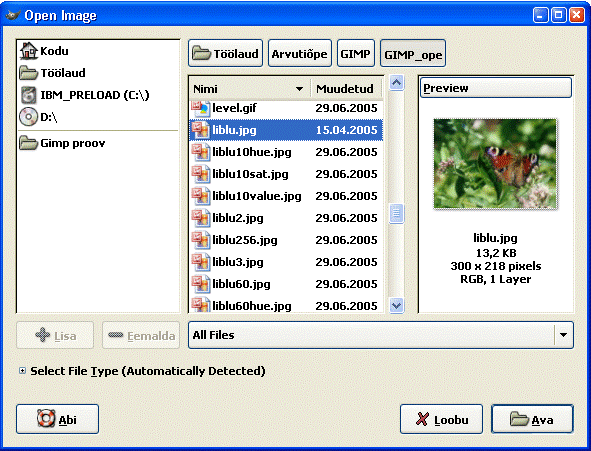Pick the liblu256.jpg file
The image size is (591, 451).
coord(286,240)
